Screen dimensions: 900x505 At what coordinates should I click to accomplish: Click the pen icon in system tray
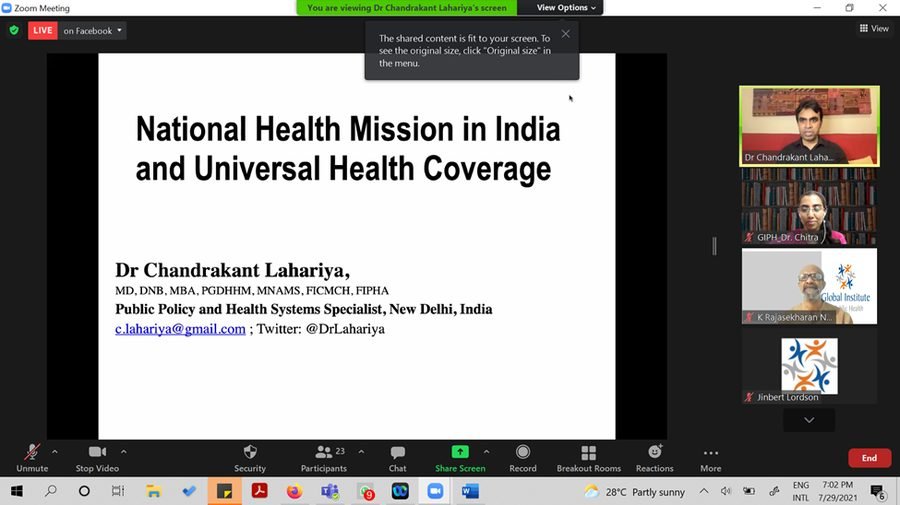pyautogui.click(x=774, y=491)
